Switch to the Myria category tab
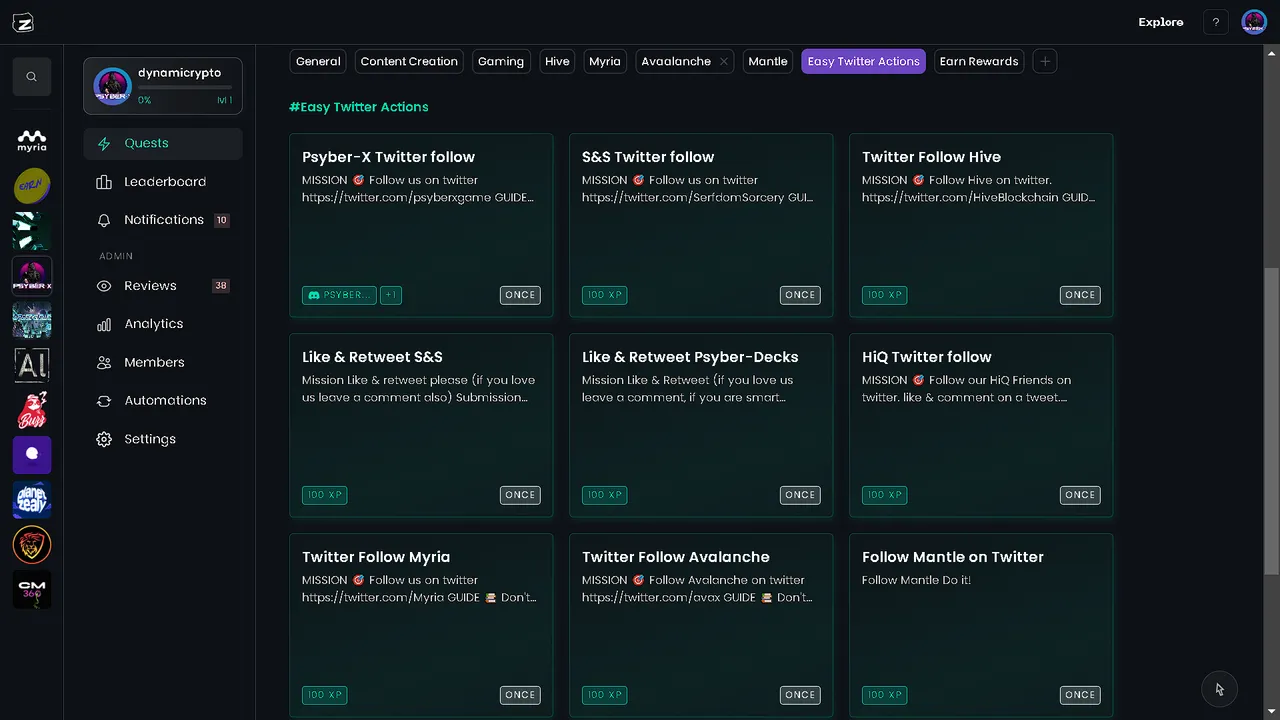The image size is (1280, 720). [605, 61]
